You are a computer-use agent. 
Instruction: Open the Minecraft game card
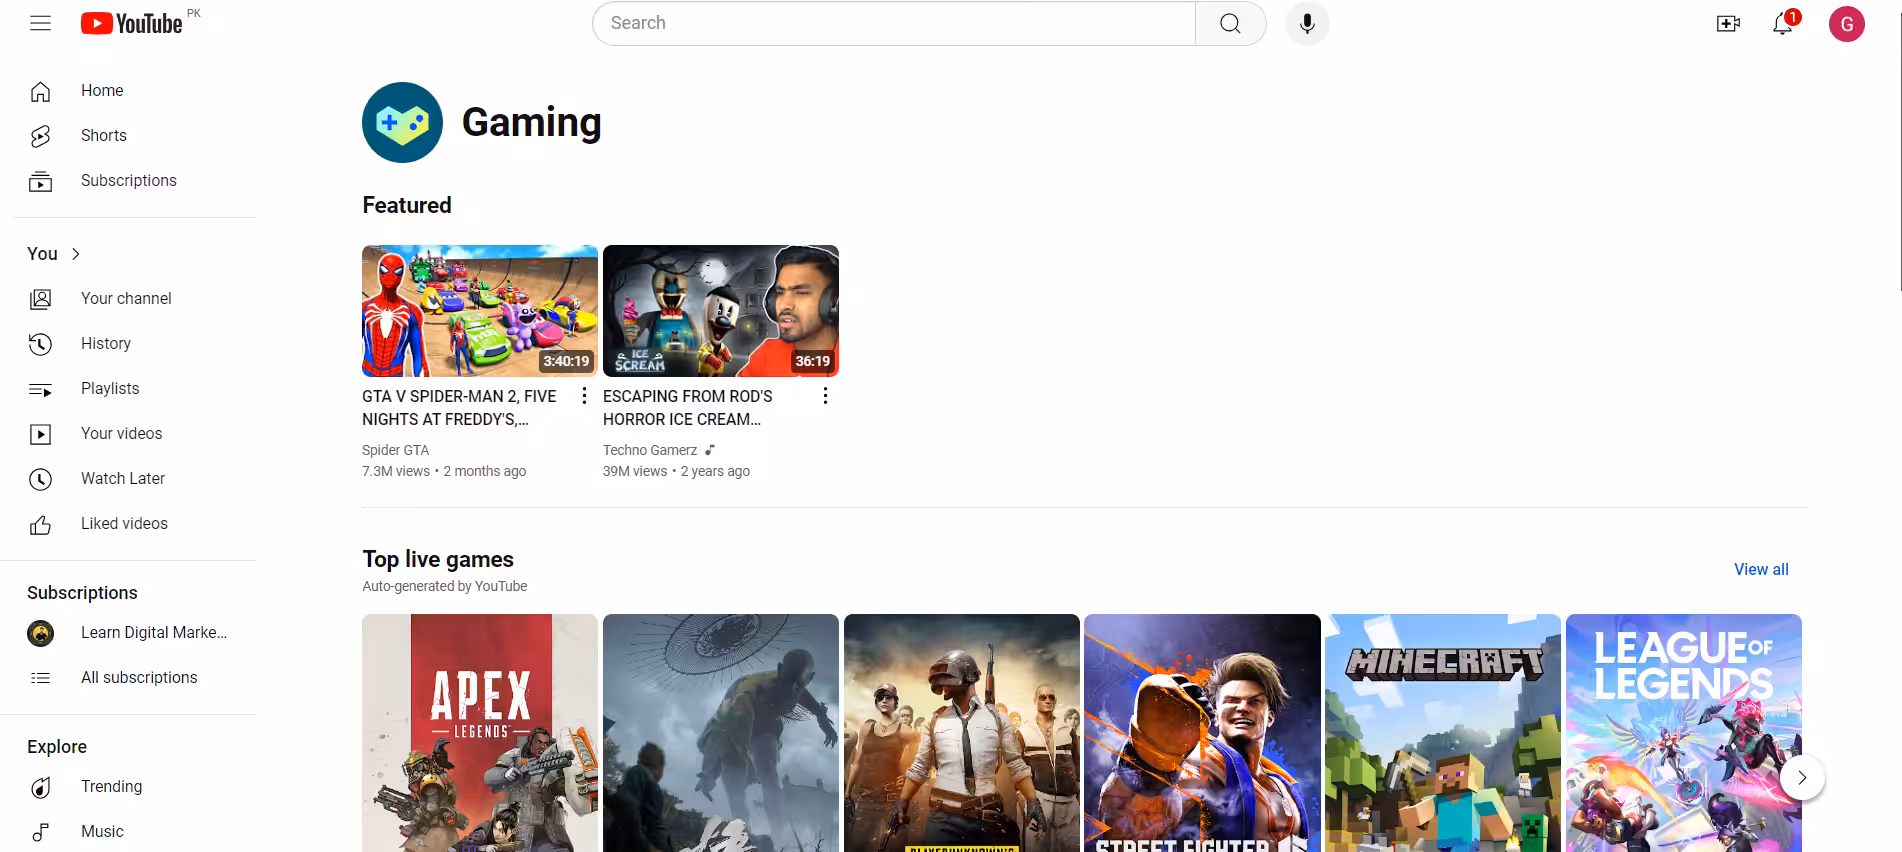1443,733
